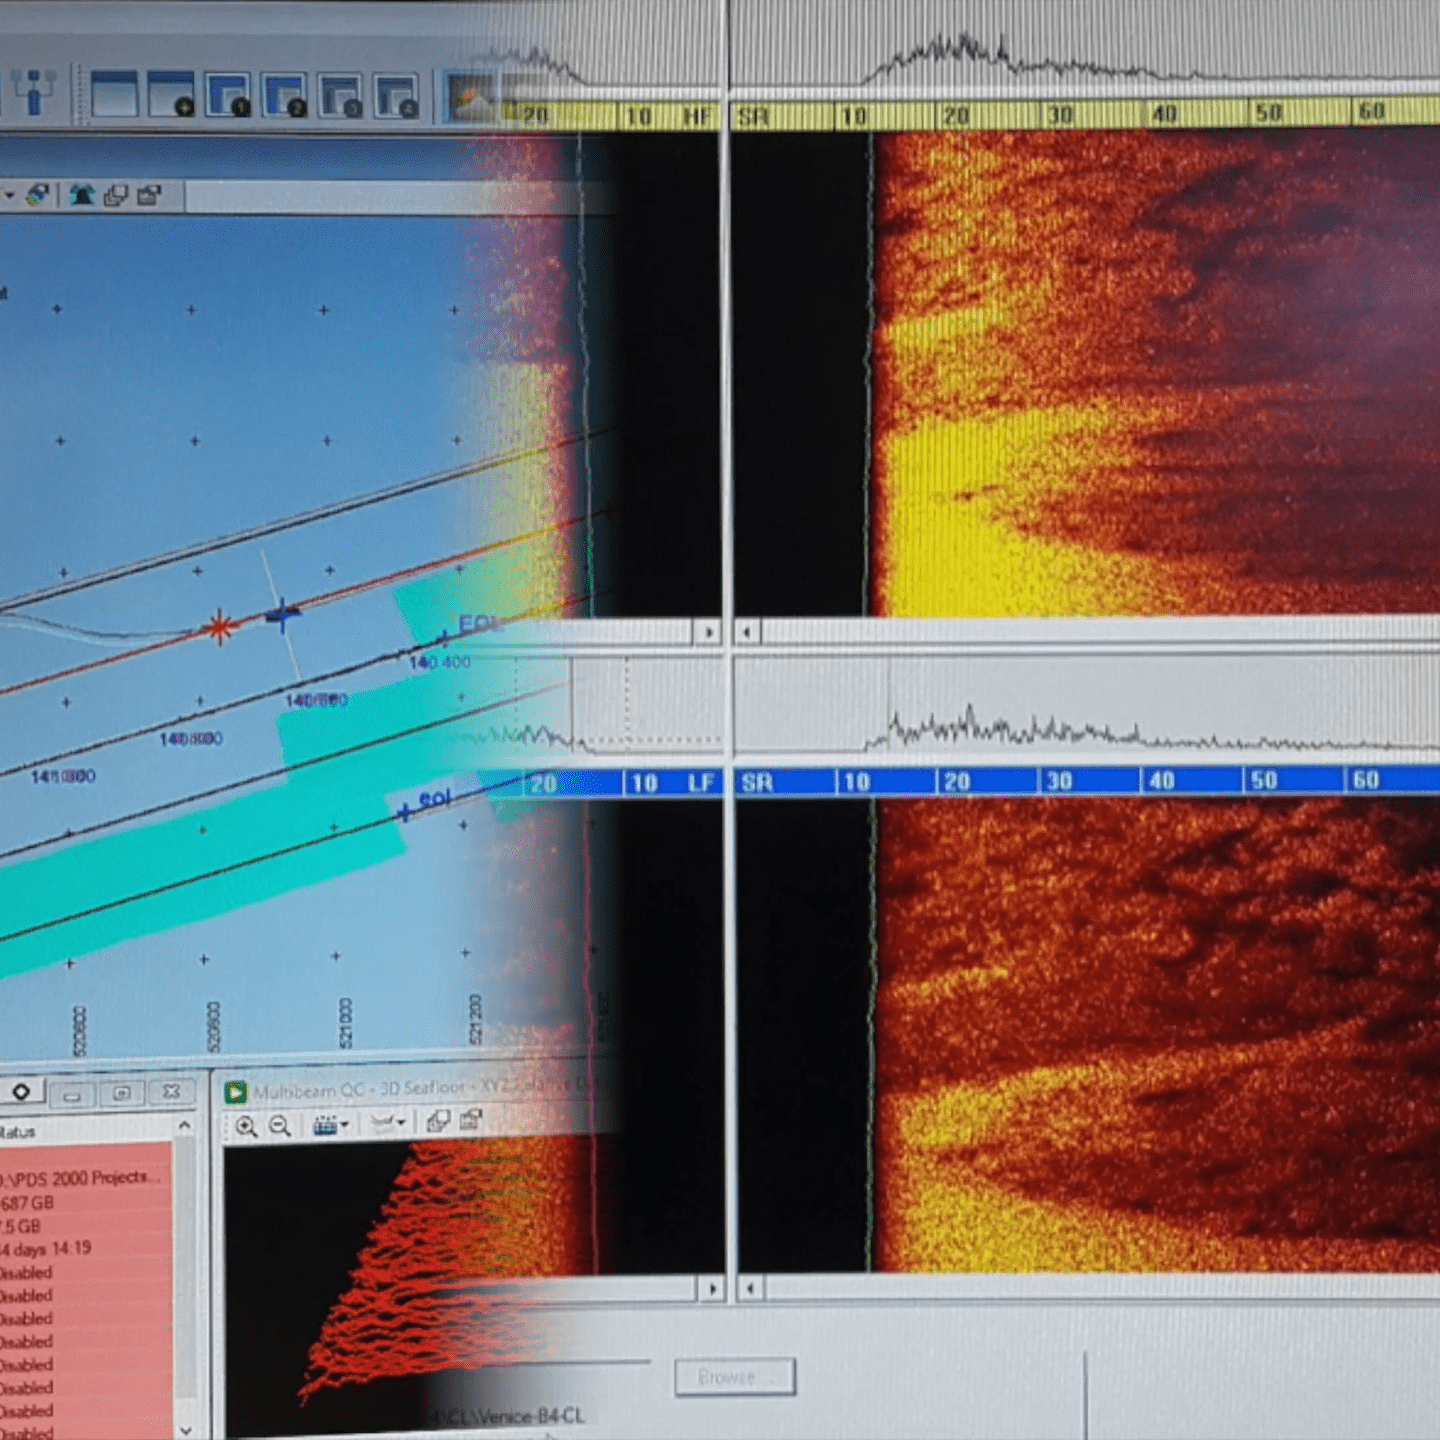
Task: Switch to screen layout 3 icon
Action: pos(340,96)
